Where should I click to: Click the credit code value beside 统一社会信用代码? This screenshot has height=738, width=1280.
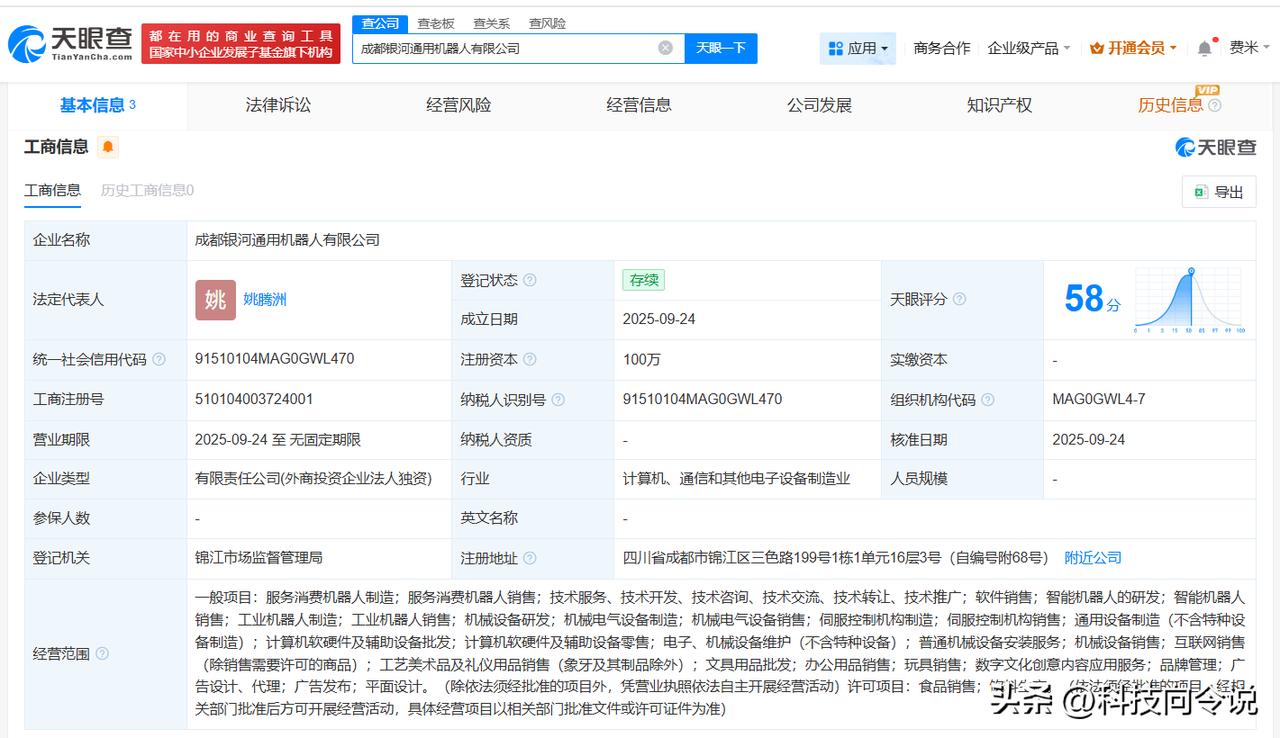point(274,359)
